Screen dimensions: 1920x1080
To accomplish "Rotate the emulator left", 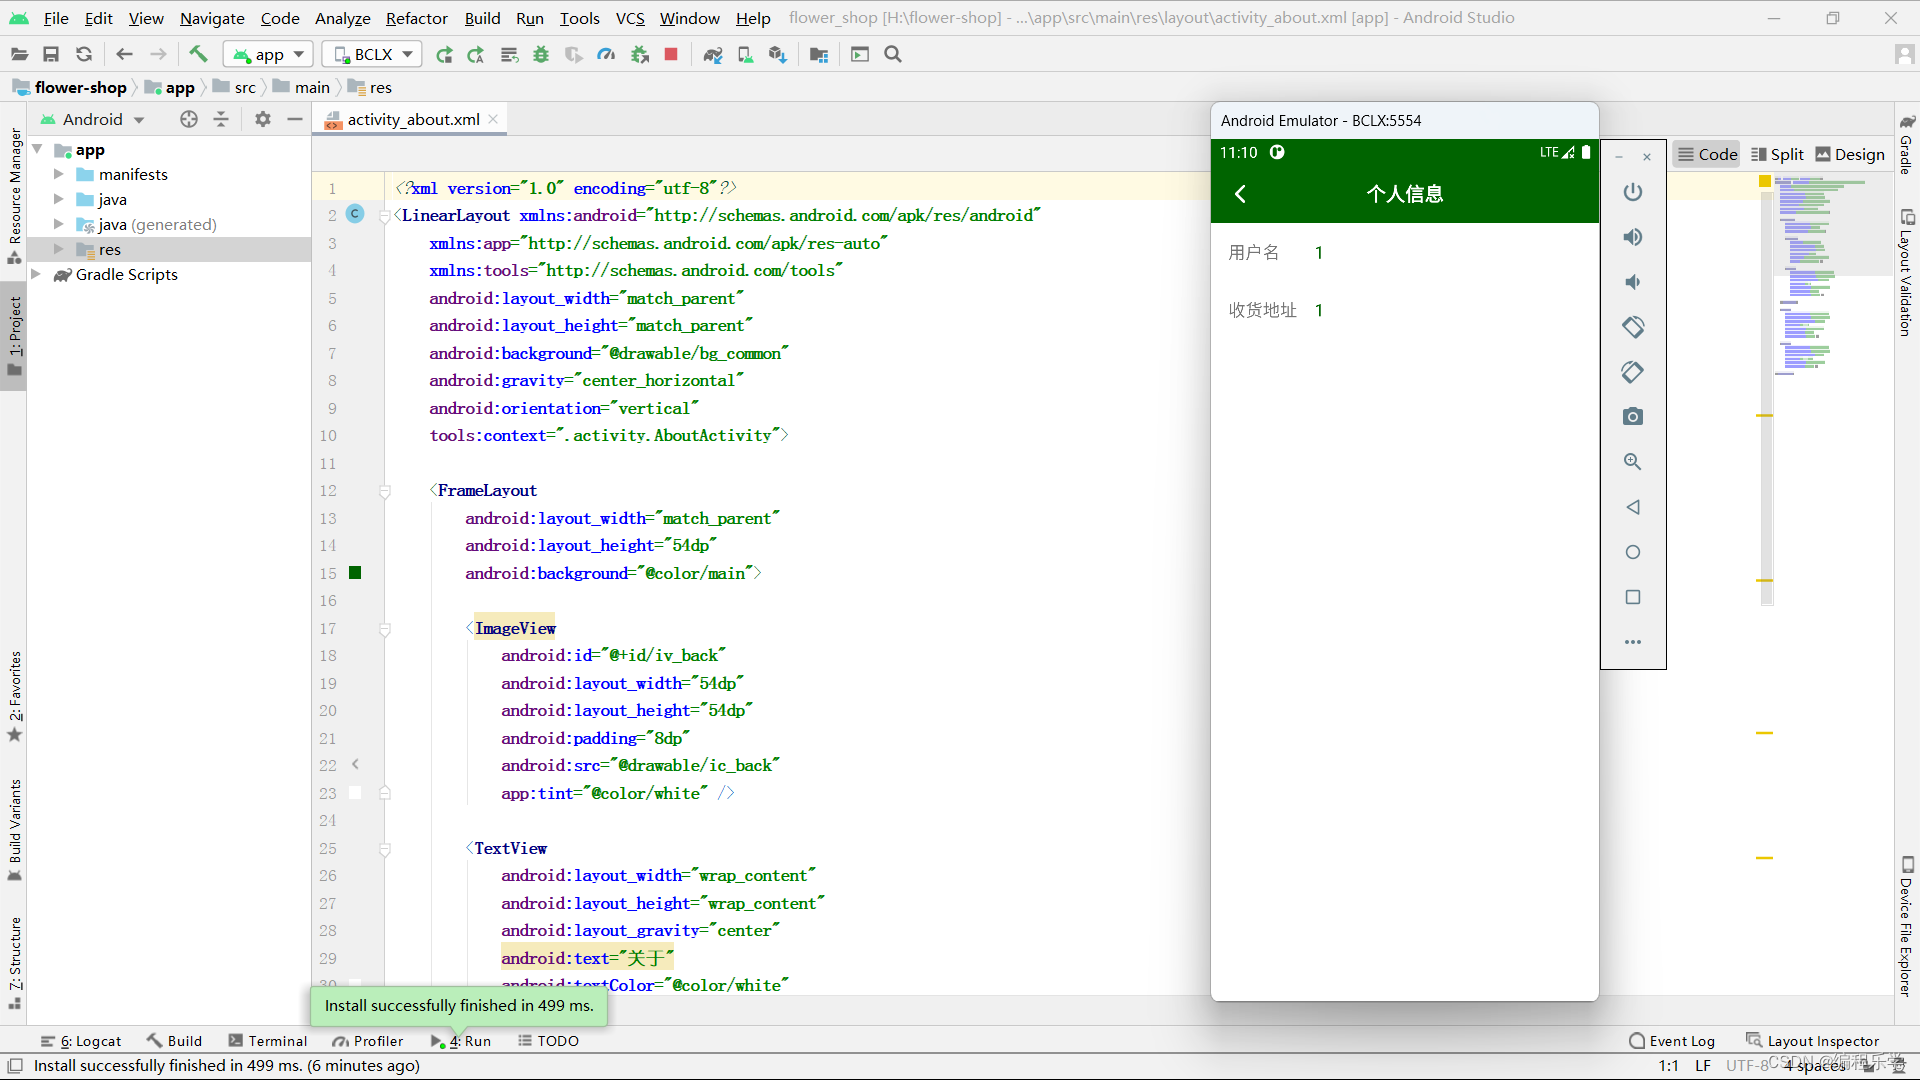I will (x=1633, y=327).
